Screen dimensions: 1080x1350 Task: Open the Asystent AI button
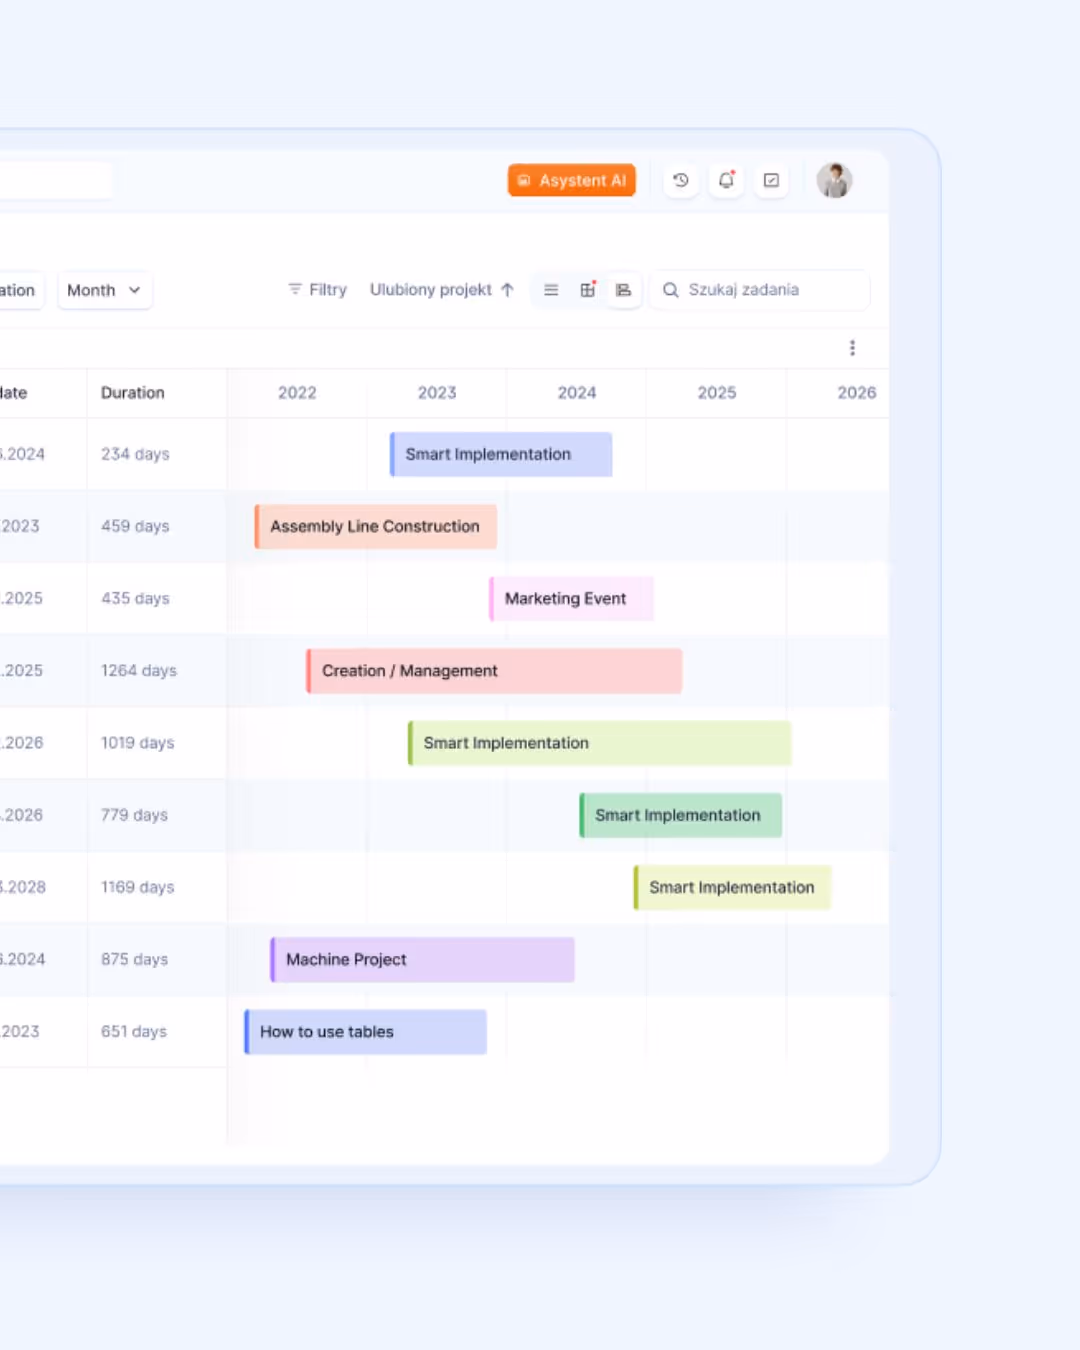(572, 180)
